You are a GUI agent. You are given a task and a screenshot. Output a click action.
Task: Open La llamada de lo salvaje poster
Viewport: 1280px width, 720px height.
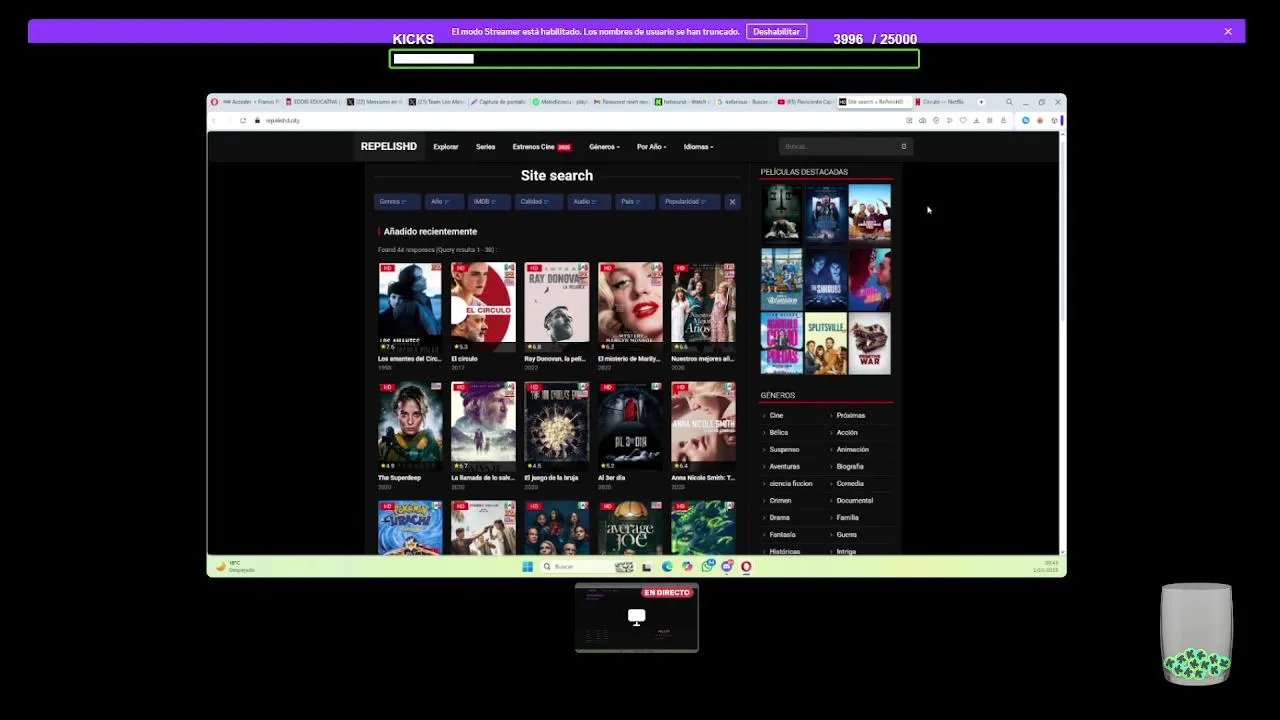pos(483,426)
